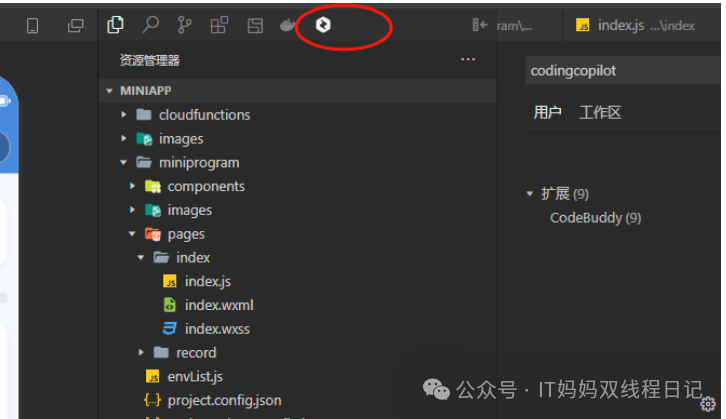
Task: Click the codingcopilot settings search field
Action: pyautogui.click(x=623, y=70)
